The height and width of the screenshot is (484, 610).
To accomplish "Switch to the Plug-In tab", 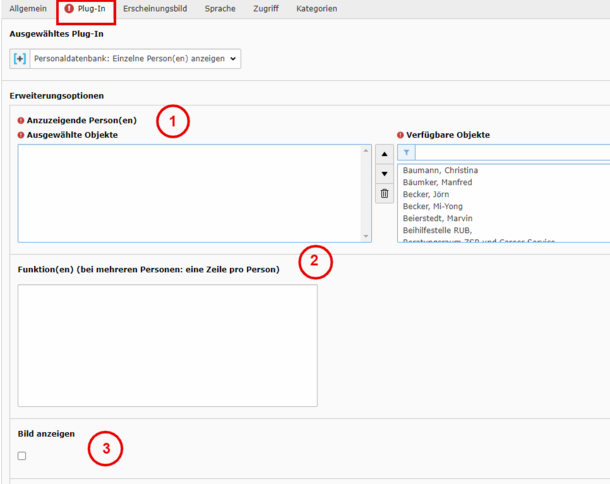I will point(86,9).
